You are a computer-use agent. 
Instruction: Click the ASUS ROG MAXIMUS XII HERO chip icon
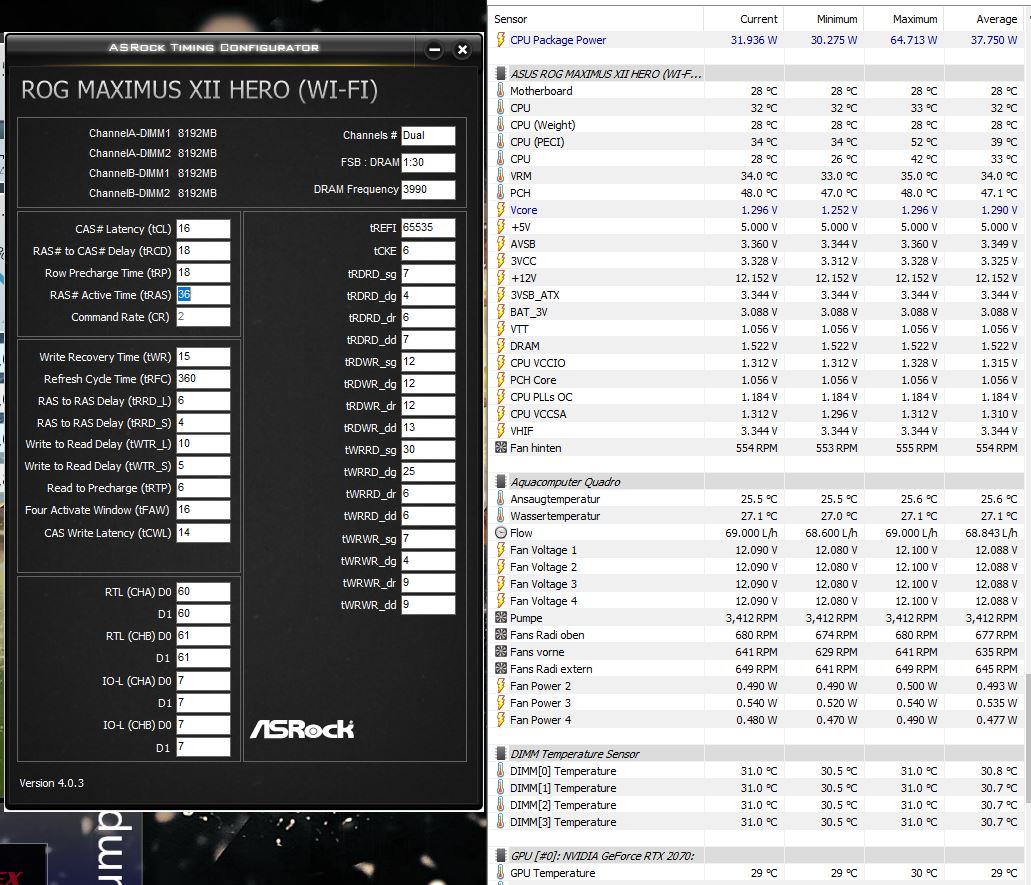pos(501,74)
